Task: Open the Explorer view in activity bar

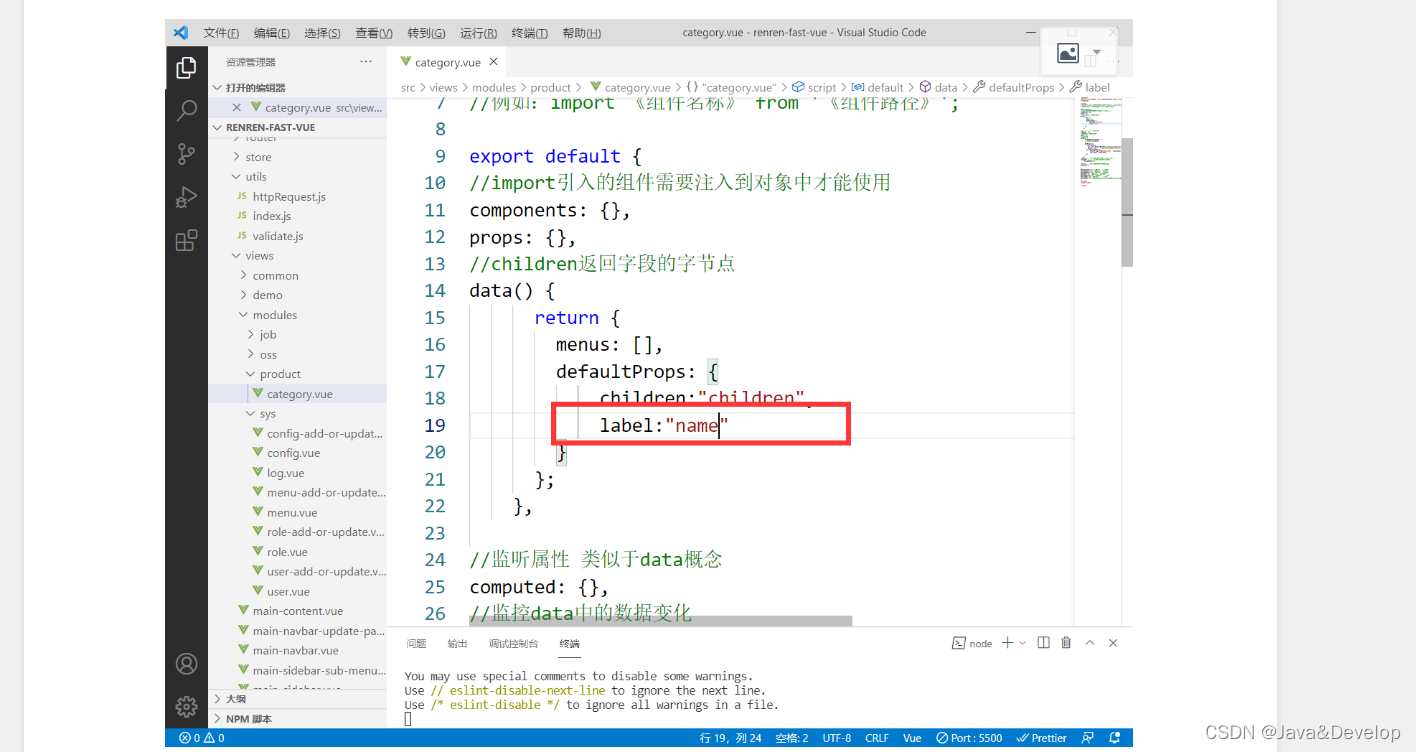Action: coord(186,68)
